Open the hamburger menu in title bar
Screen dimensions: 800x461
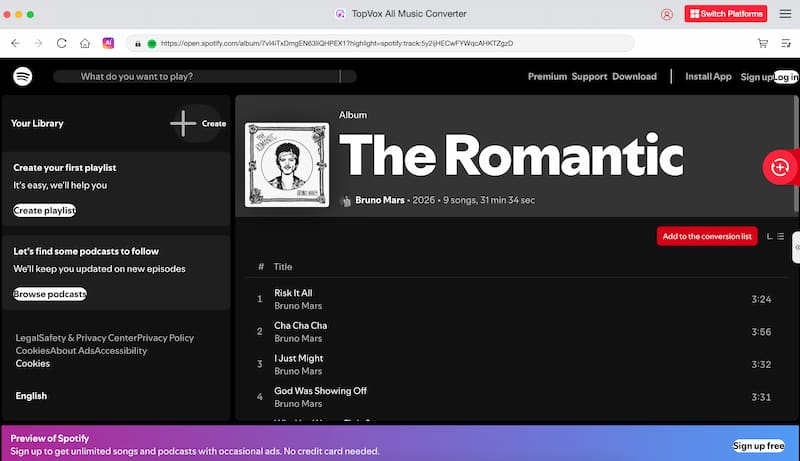click(x=785, y=14)
